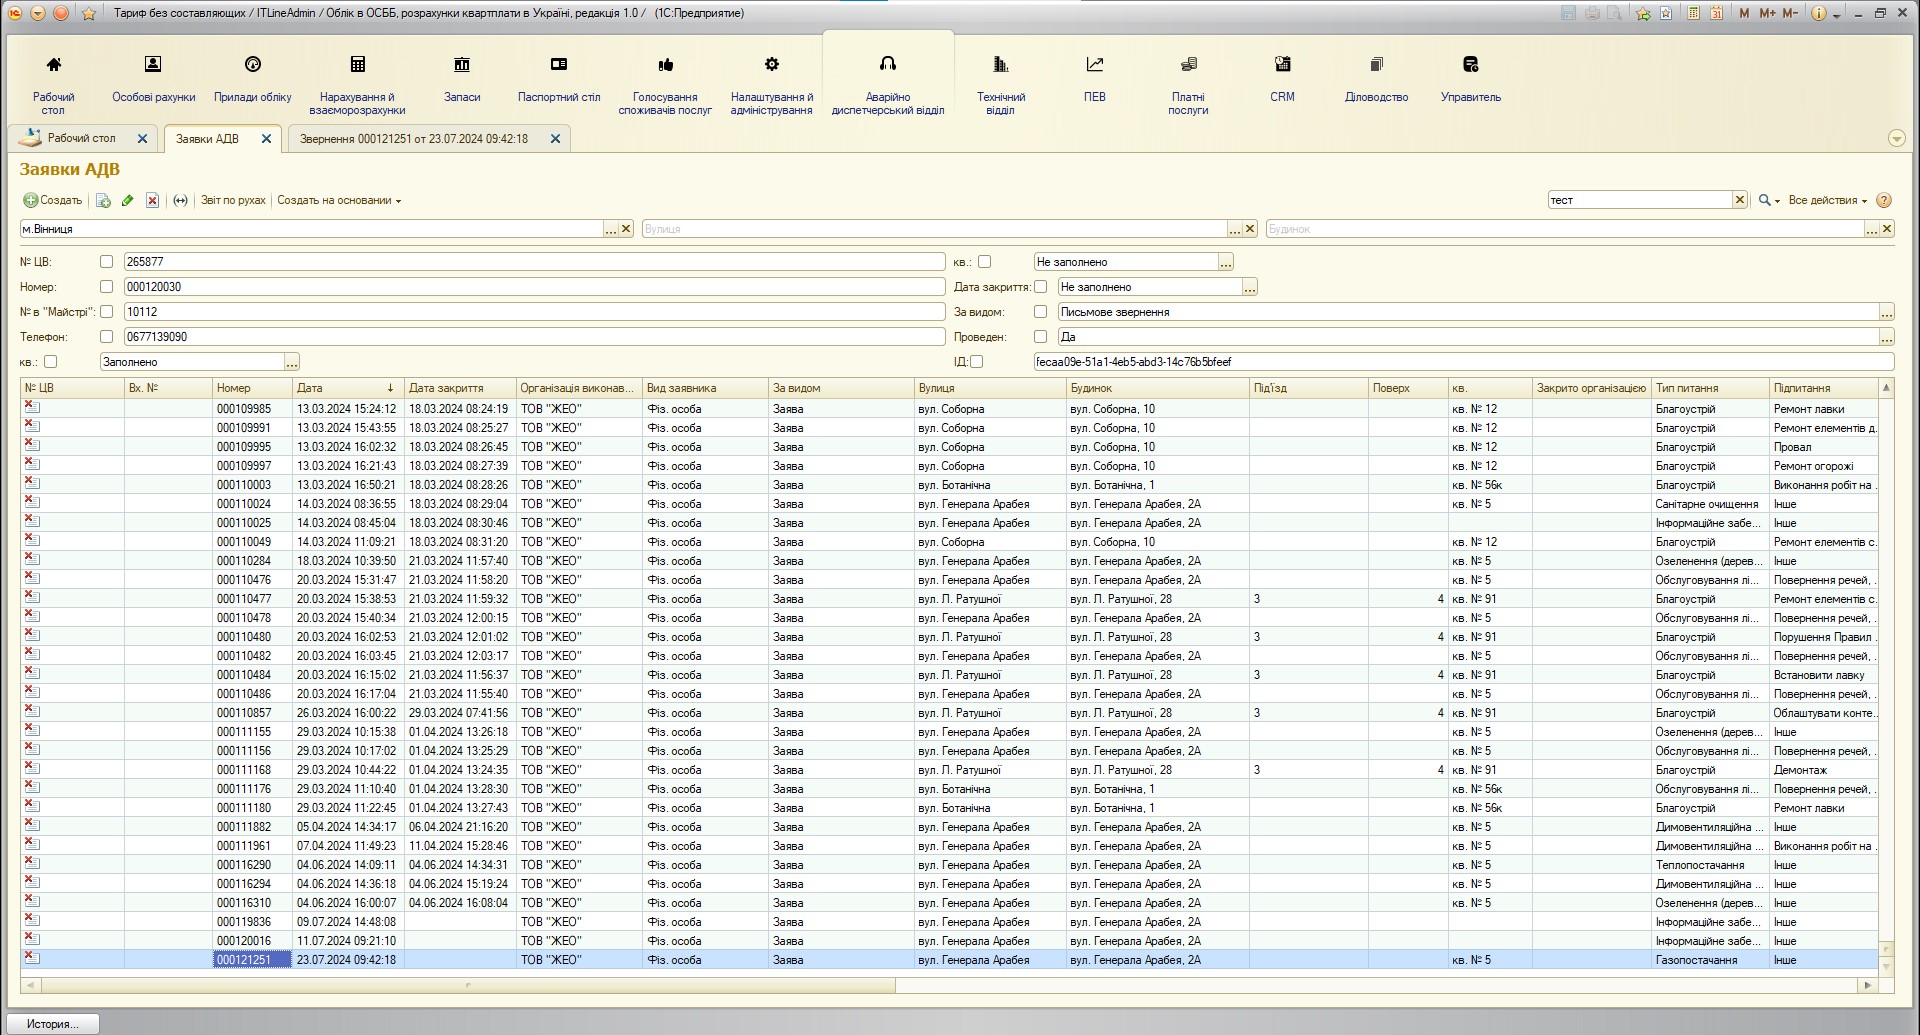This screenshot has height=1035, width=1920.
Task: Switch to the Рабочий стол tab
Action: coord(81,139)
